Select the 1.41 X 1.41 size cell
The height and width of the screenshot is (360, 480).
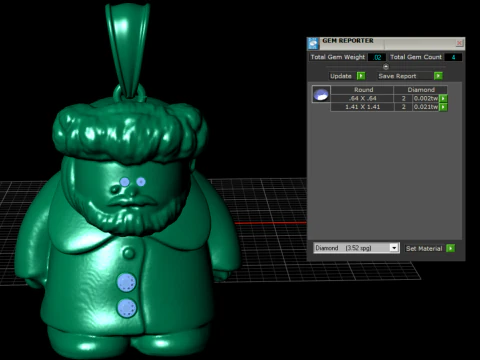[x=362, y=107]
